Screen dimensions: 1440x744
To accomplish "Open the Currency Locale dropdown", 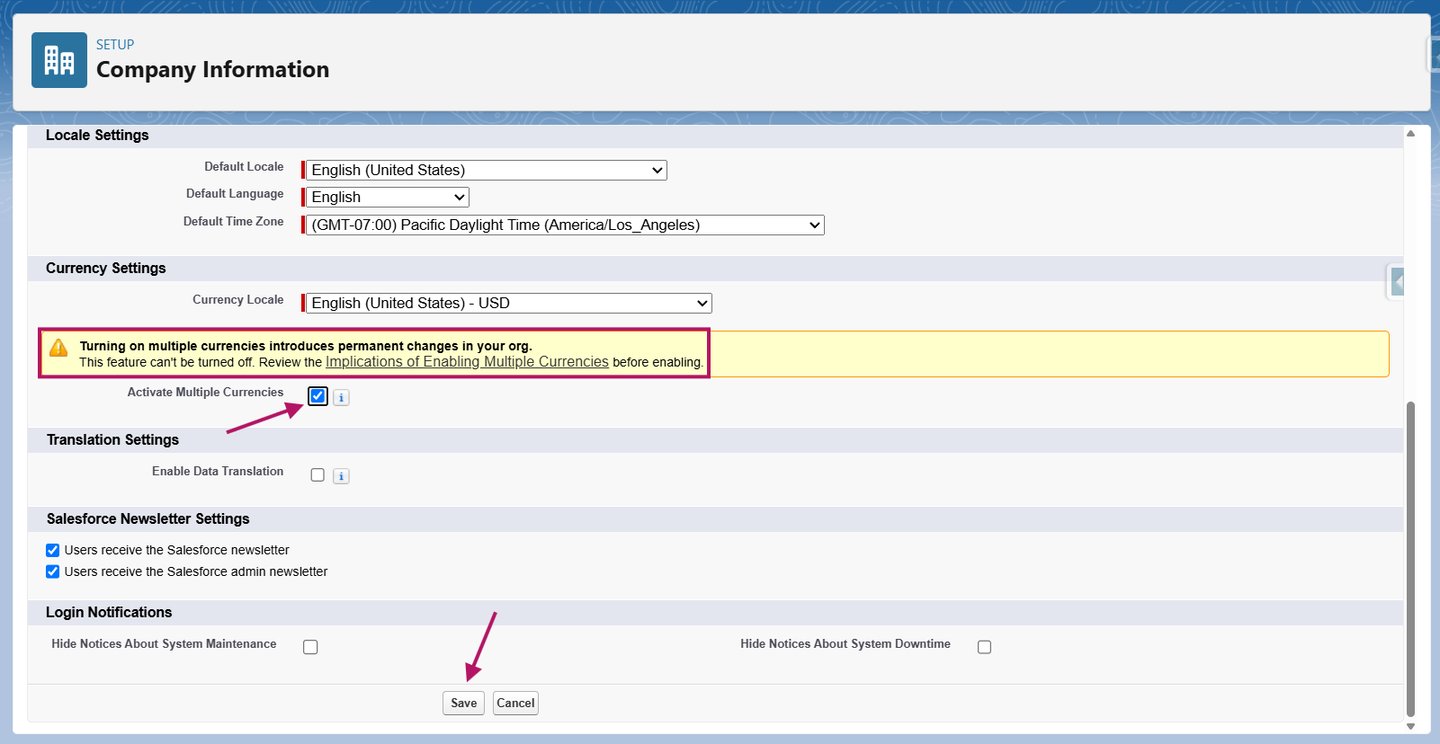I will 508,303.
